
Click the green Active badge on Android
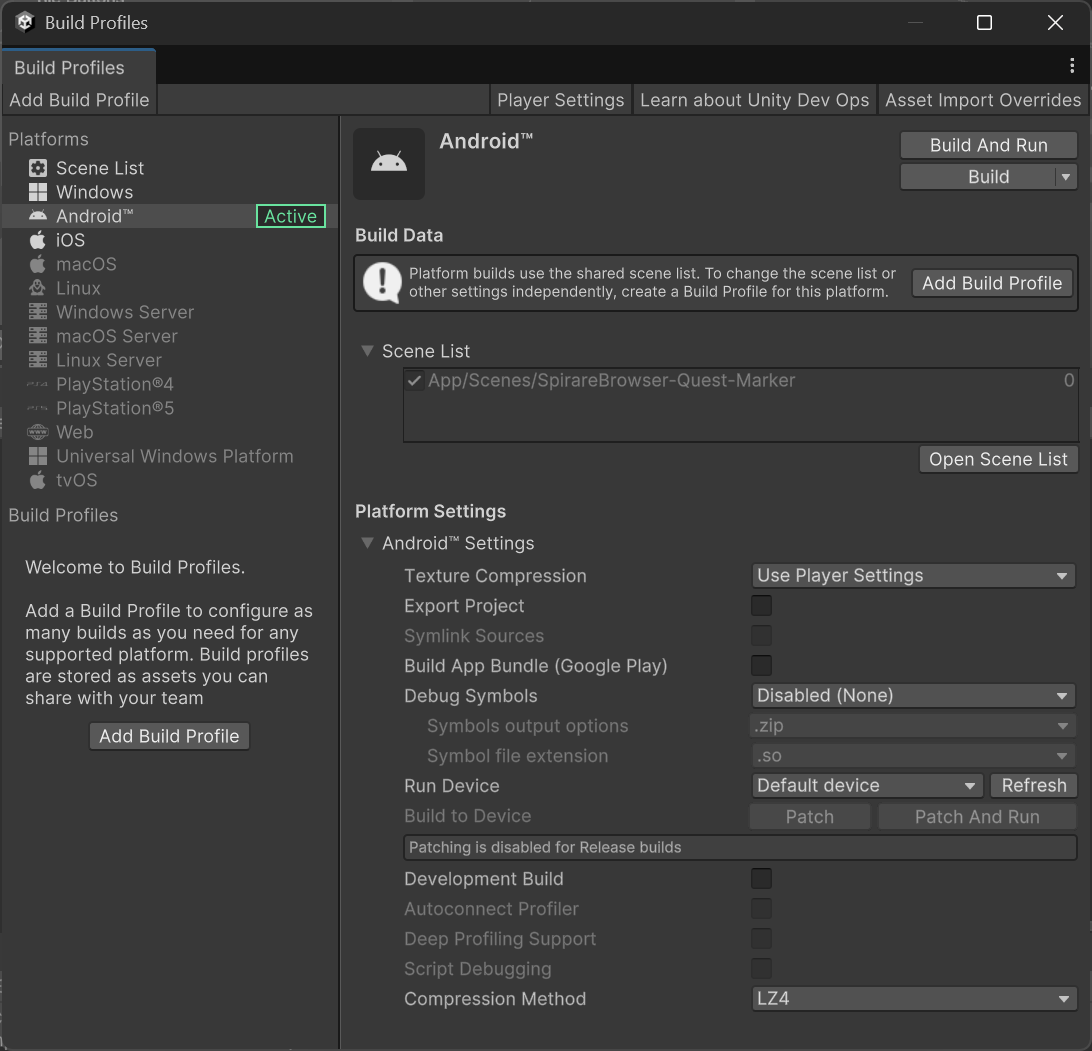(290, 216)
